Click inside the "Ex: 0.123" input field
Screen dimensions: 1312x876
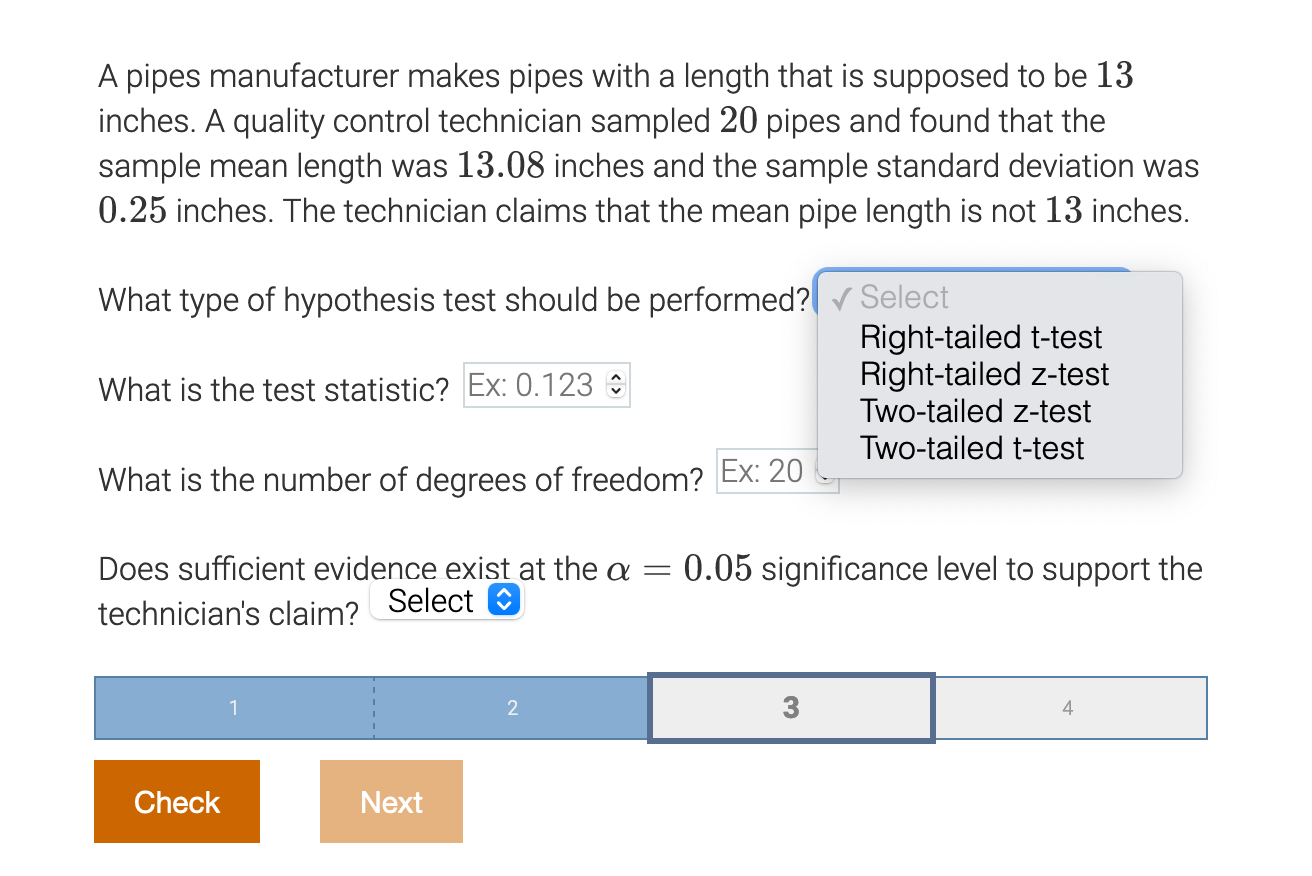(530, 384)
